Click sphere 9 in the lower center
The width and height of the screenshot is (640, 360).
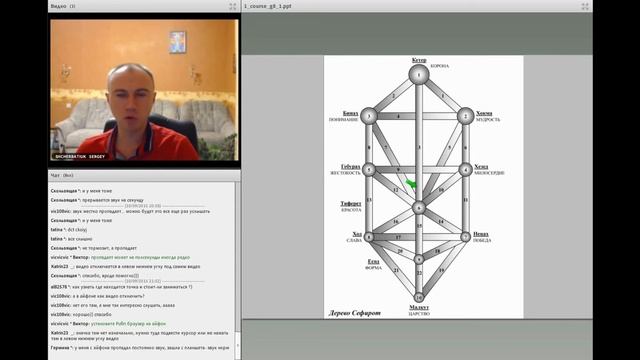coord(419,259)
